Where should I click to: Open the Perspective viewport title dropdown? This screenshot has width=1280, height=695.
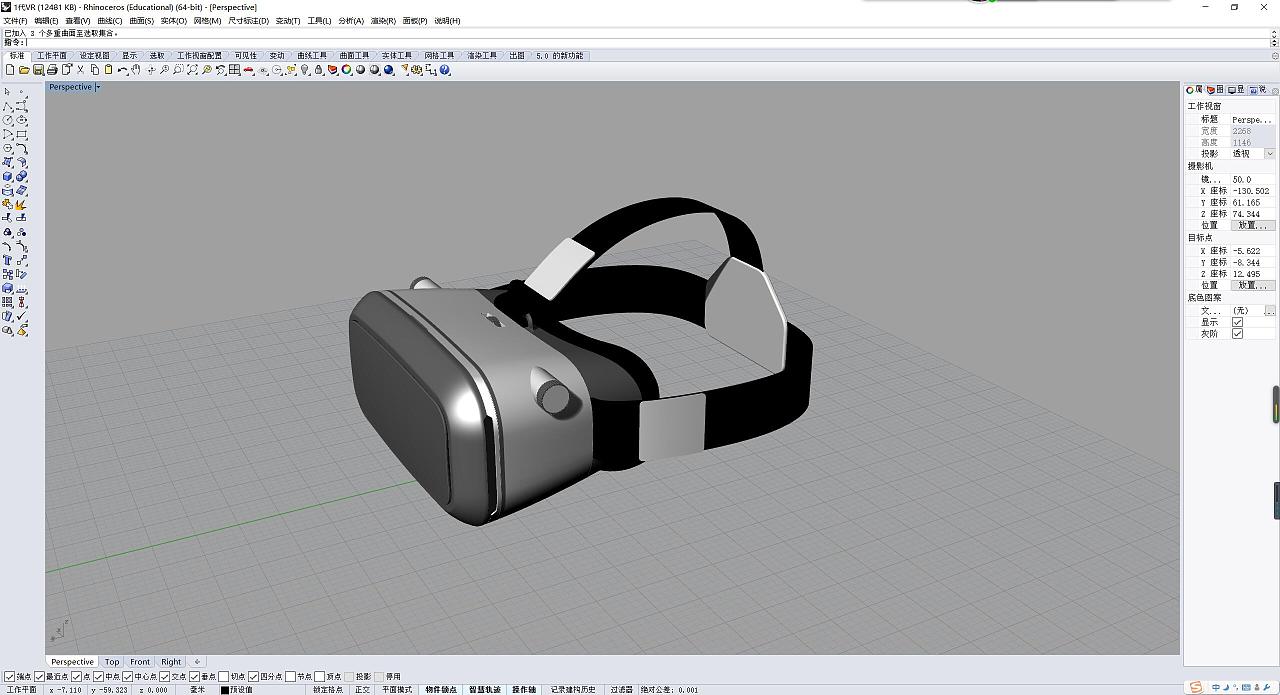[x=98, y=87]
